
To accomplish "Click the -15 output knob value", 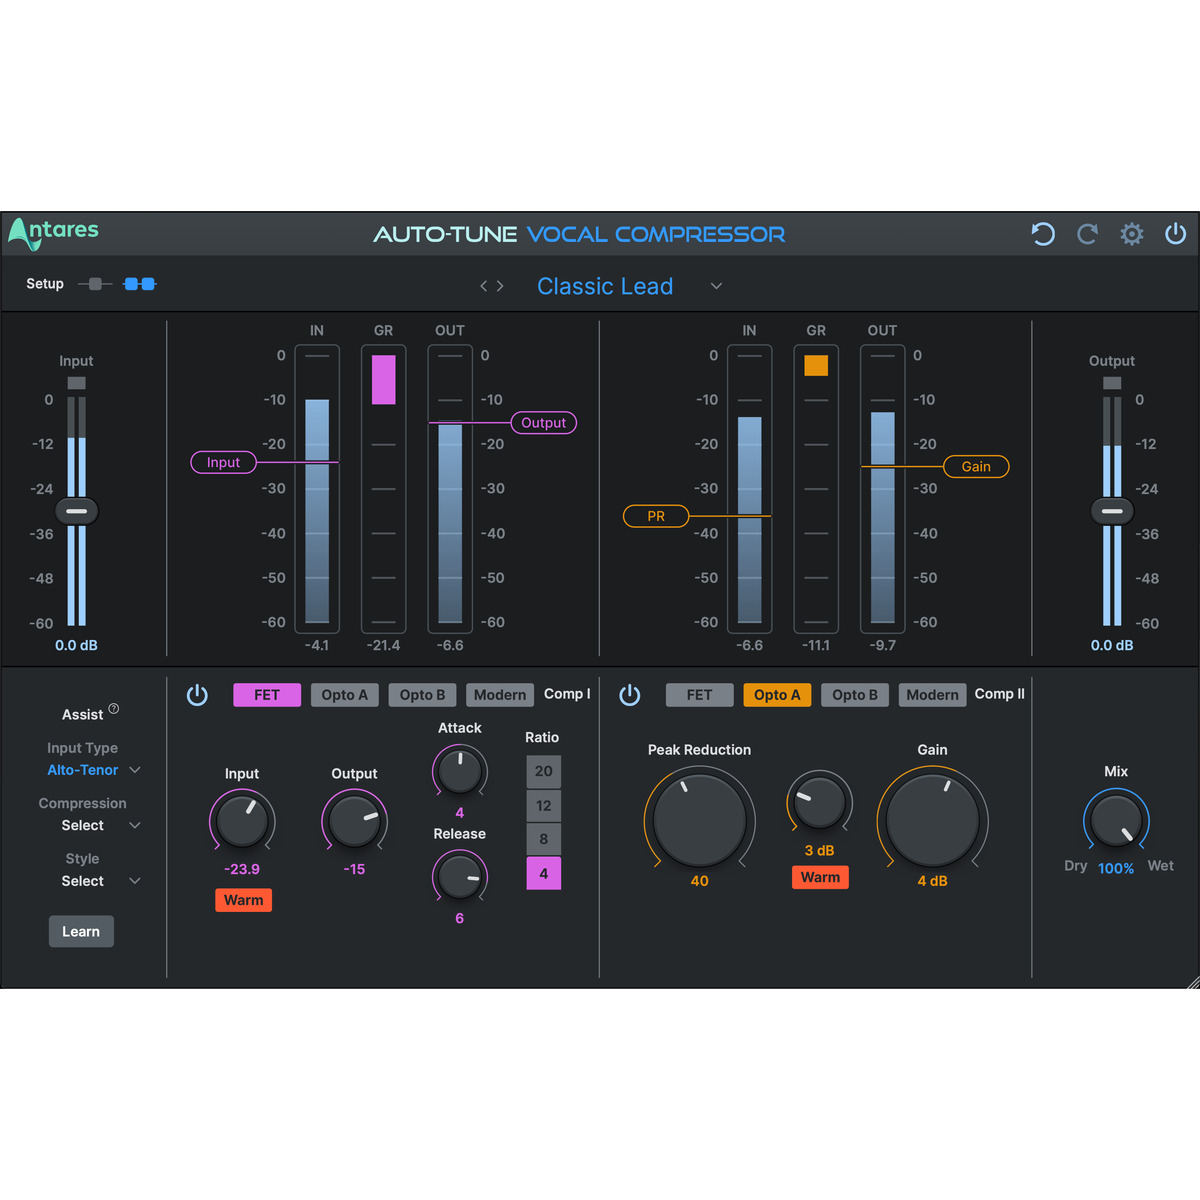I will point(354,869).
